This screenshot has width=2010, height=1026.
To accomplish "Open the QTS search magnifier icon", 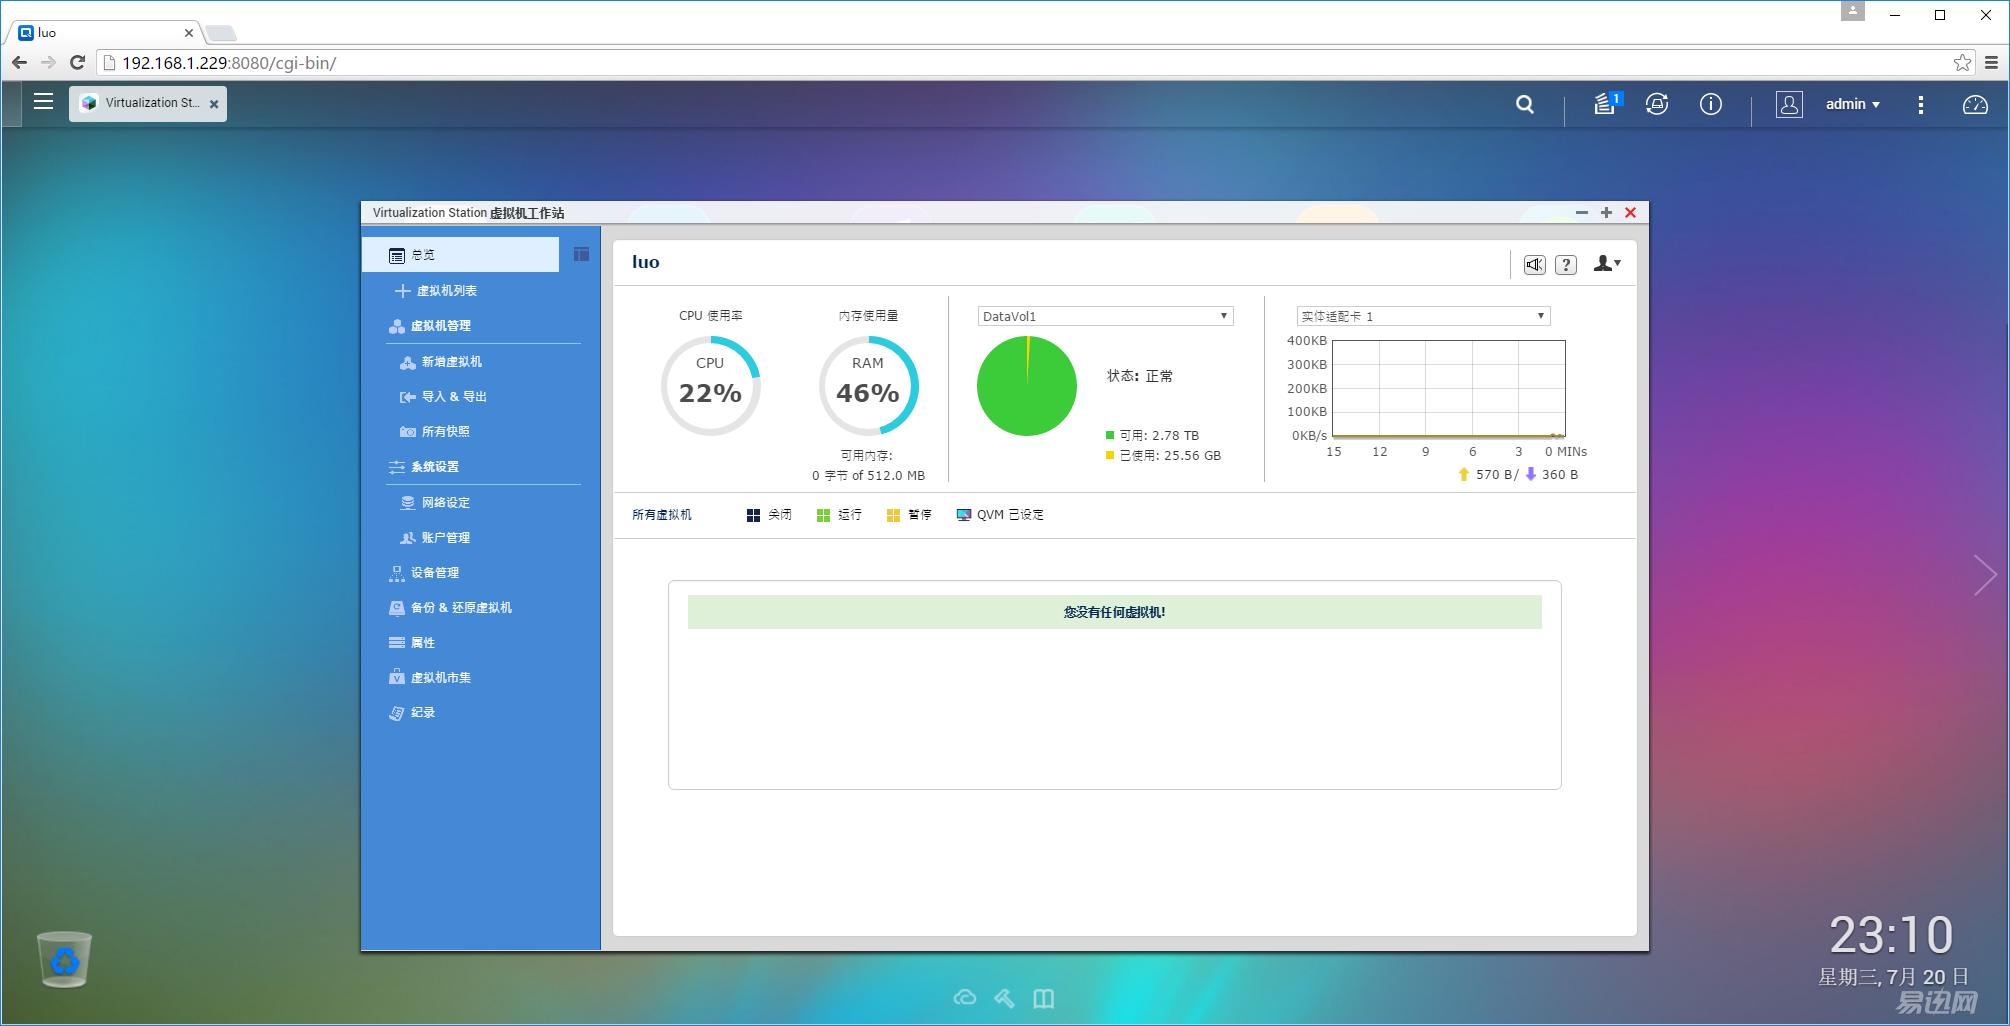I will pos(1524,104).
